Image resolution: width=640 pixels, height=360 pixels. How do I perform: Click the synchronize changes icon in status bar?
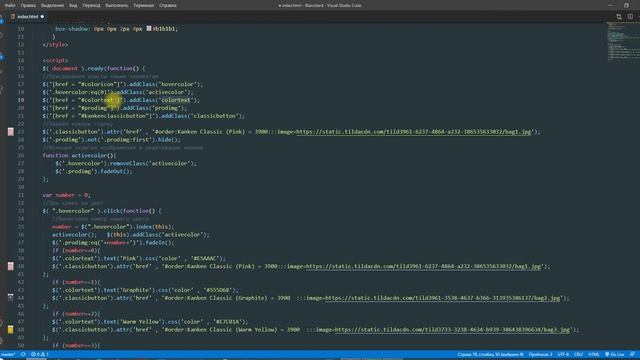pyautogui.click(x=23, y=355)
